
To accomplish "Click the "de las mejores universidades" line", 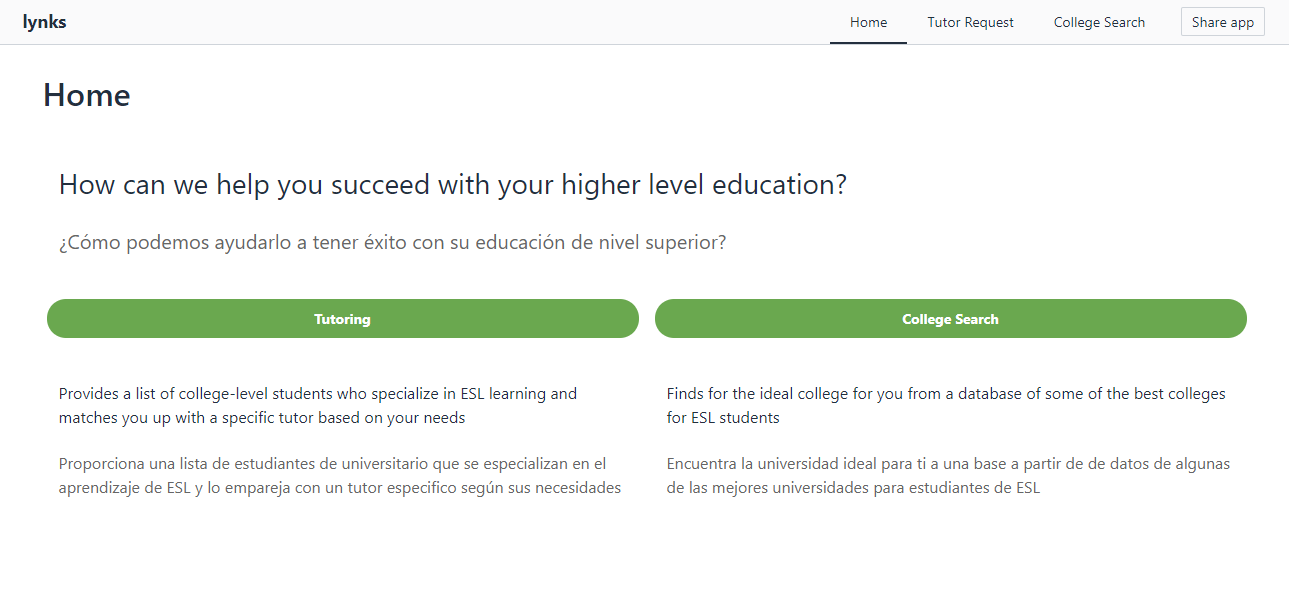I will pyautogui.click(x=853, y=488).
